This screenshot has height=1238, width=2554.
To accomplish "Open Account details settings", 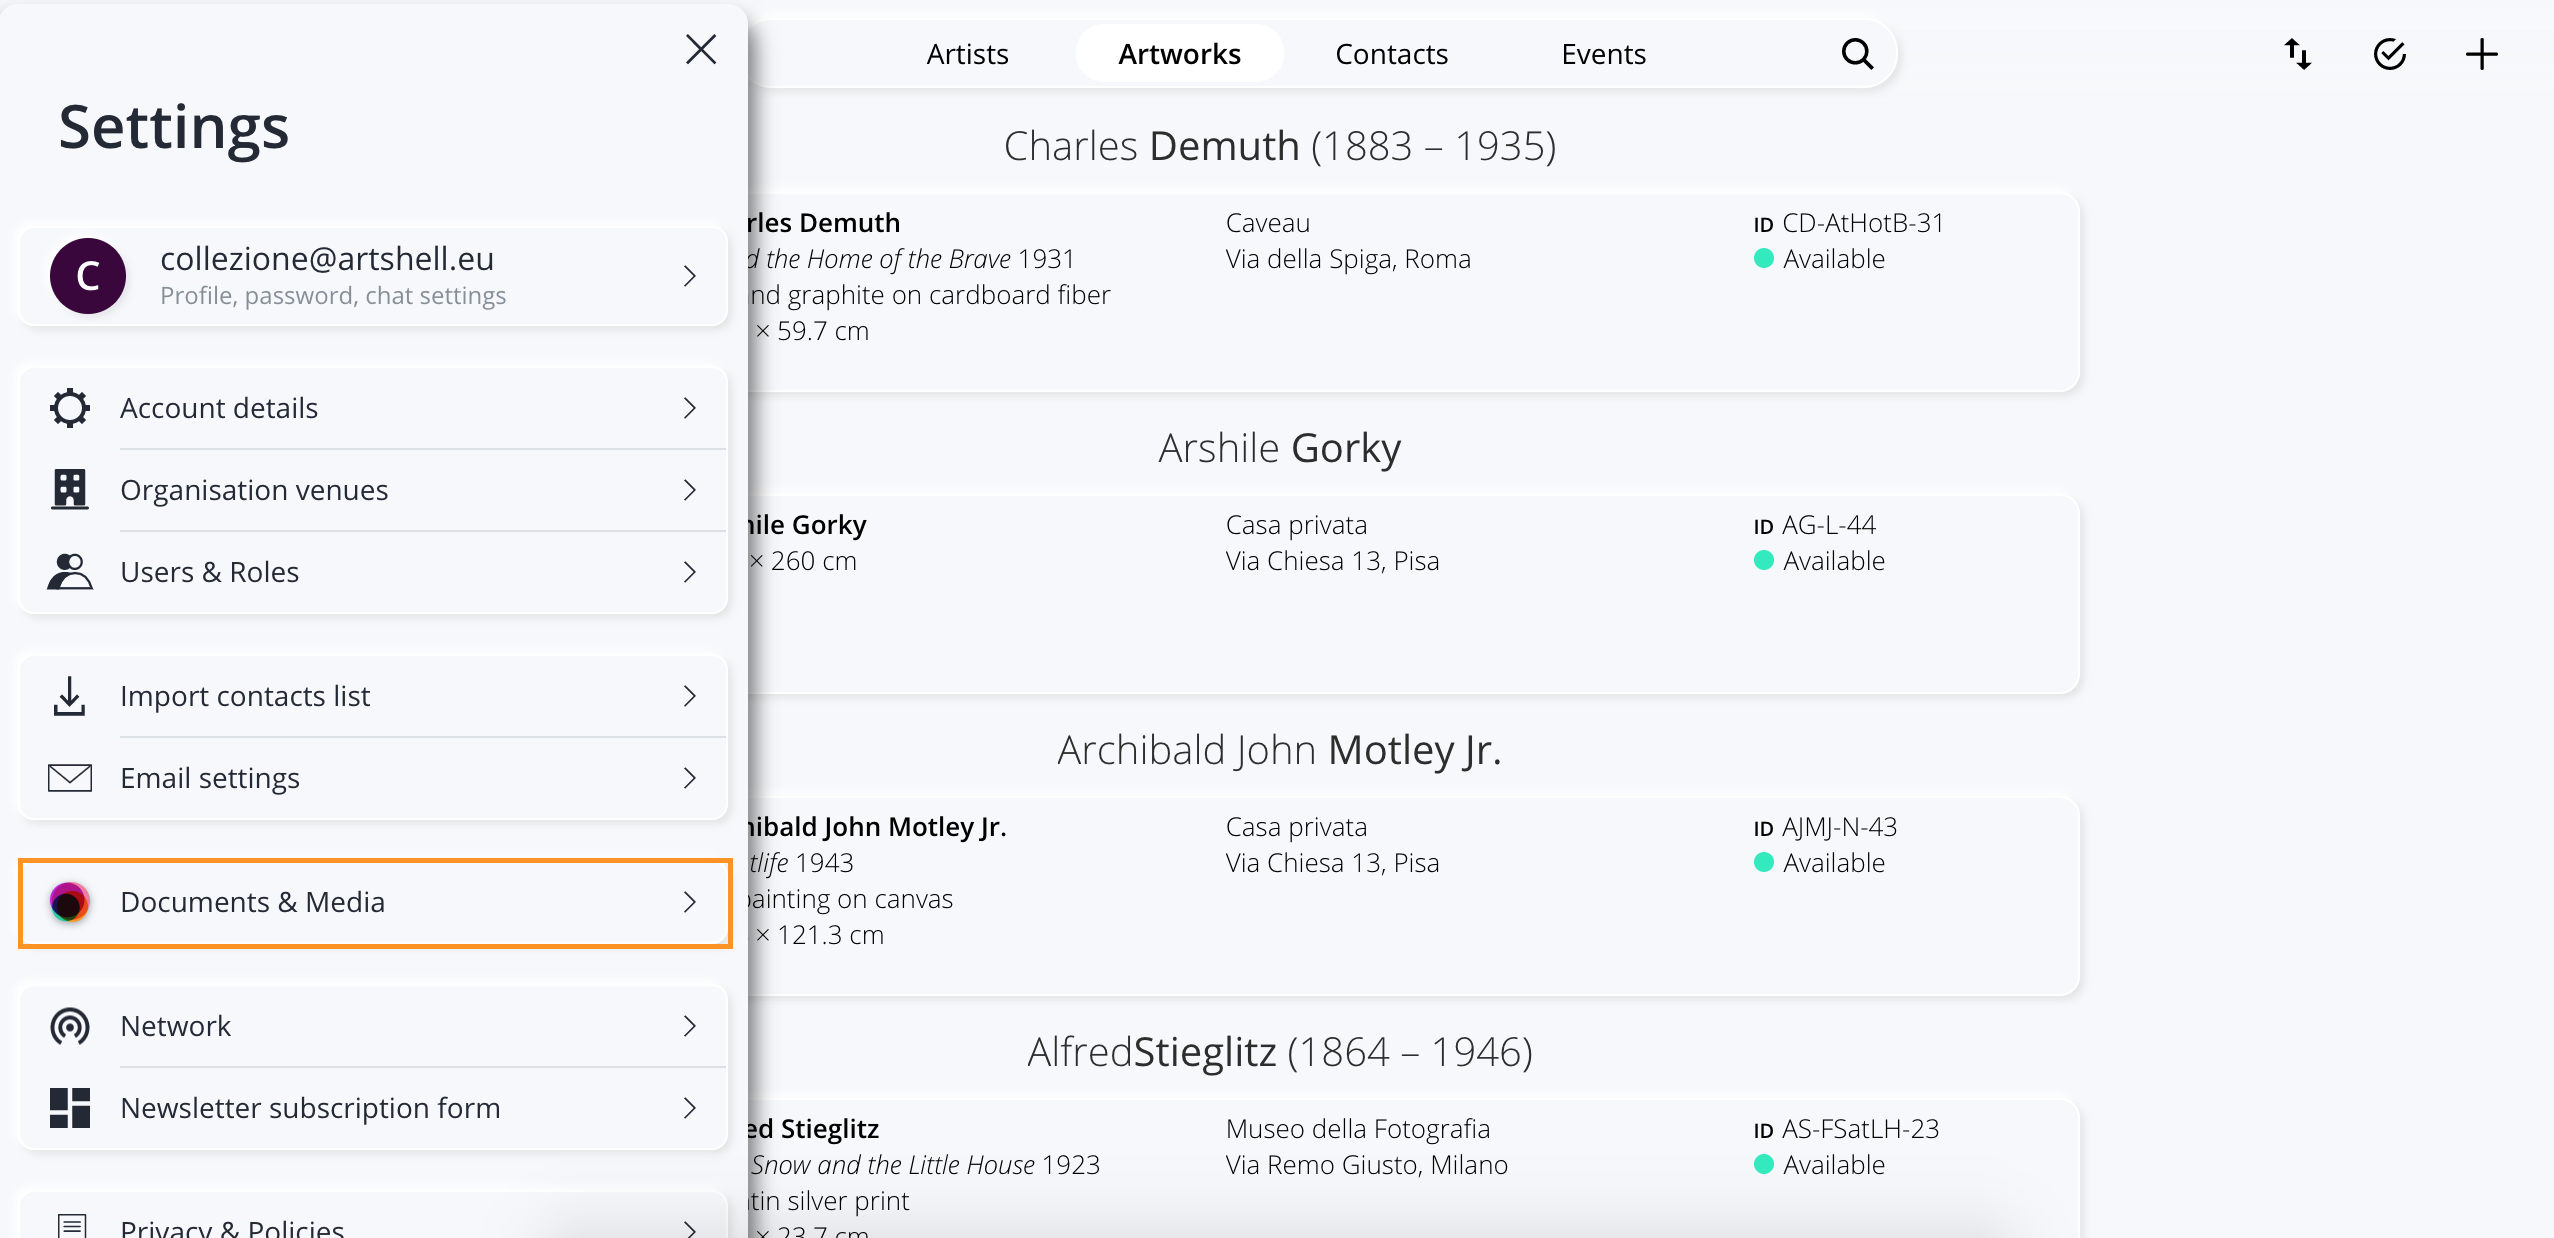I will [x=373, y=408].
